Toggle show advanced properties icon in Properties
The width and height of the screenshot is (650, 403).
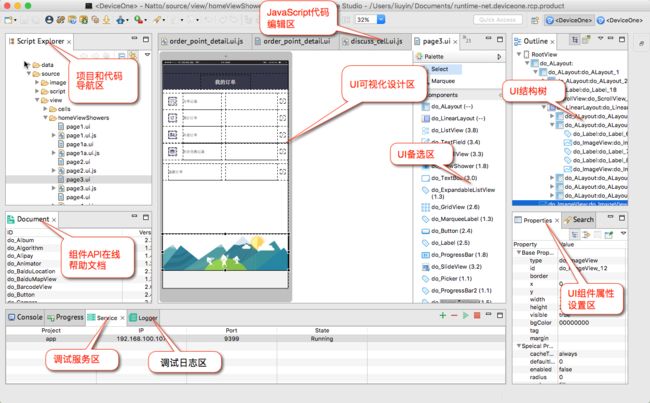[x=586, y=235]
